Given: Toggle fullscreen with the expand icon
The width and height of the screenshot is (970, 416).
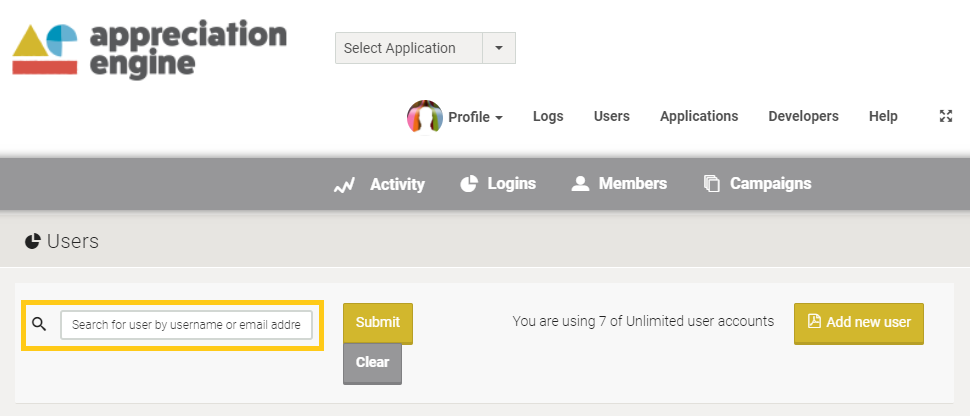Looking at the screenshot, I should click(x=945, y=116).
